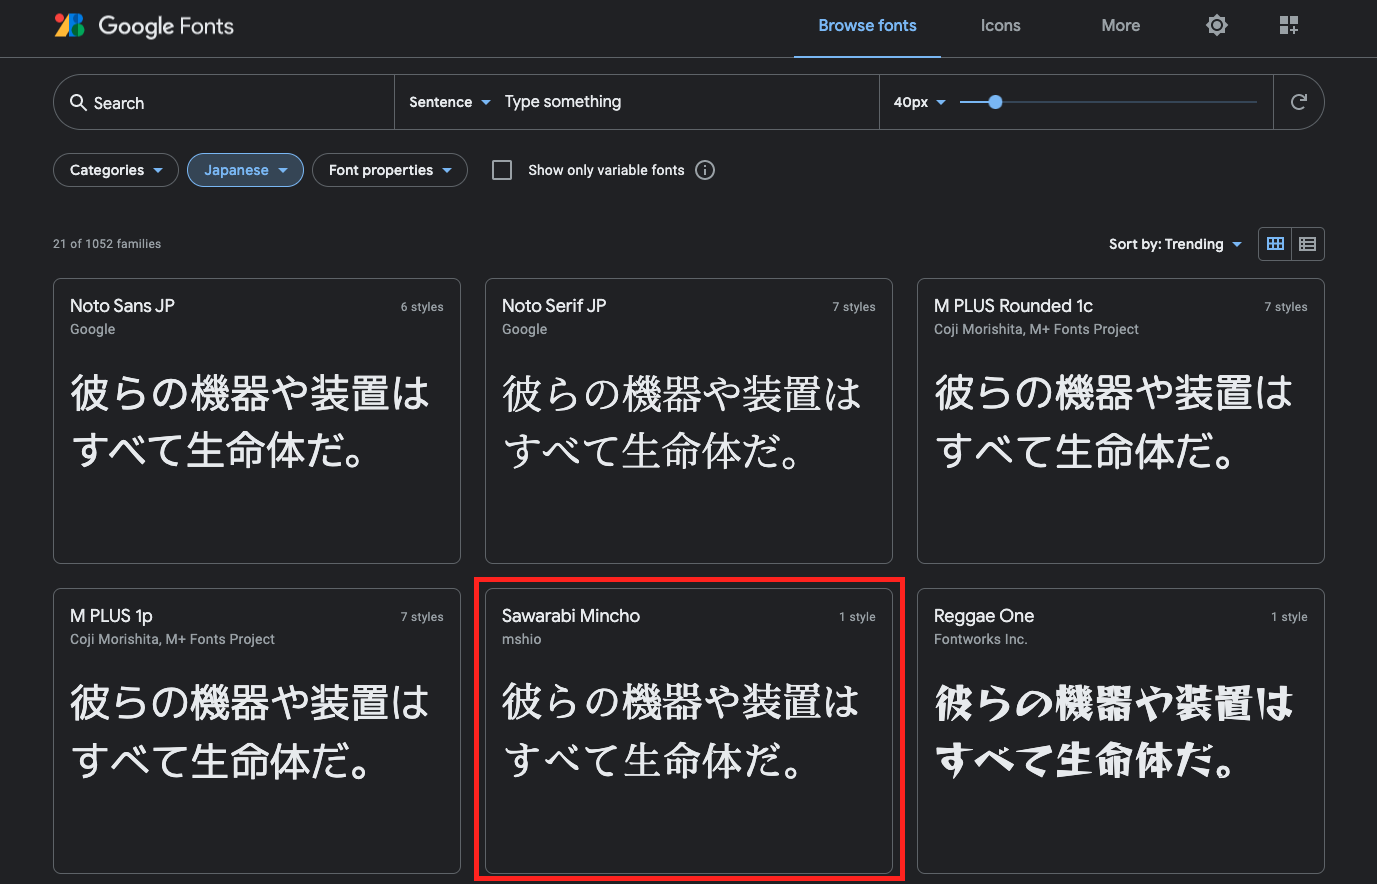This screenshot has height=884, width=1377.
Task: Click the variable fonts info icon
Action: point(705,170)
